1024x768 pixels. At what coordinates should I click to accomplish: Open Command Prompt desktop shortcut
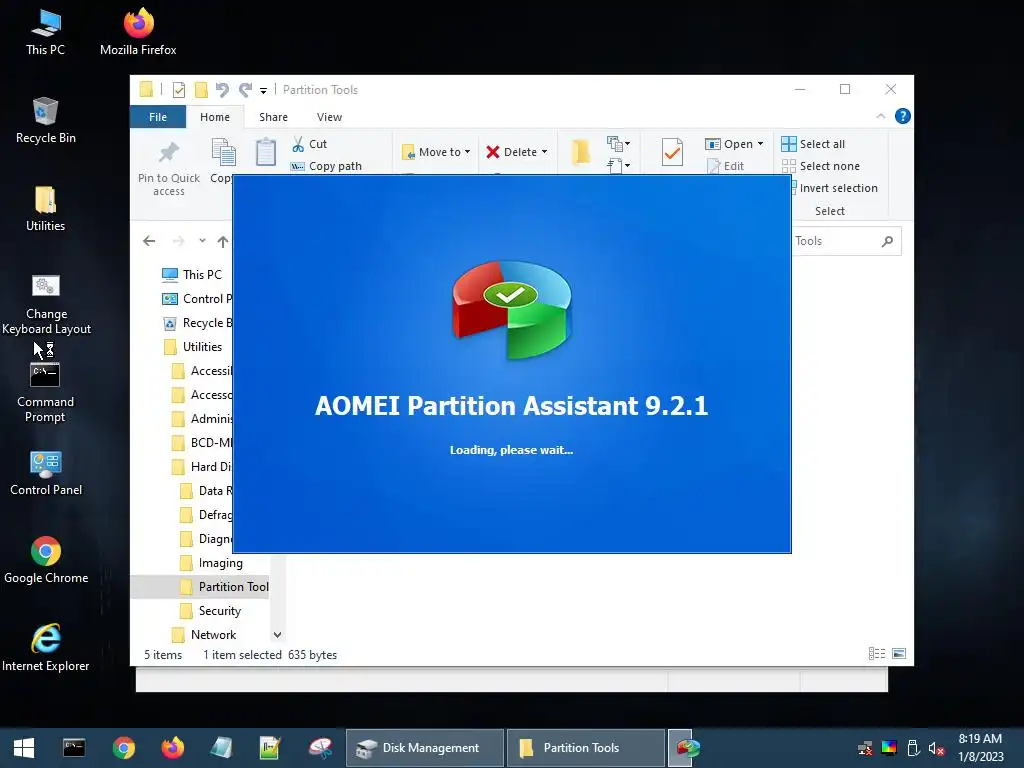(x=45, y=392)
